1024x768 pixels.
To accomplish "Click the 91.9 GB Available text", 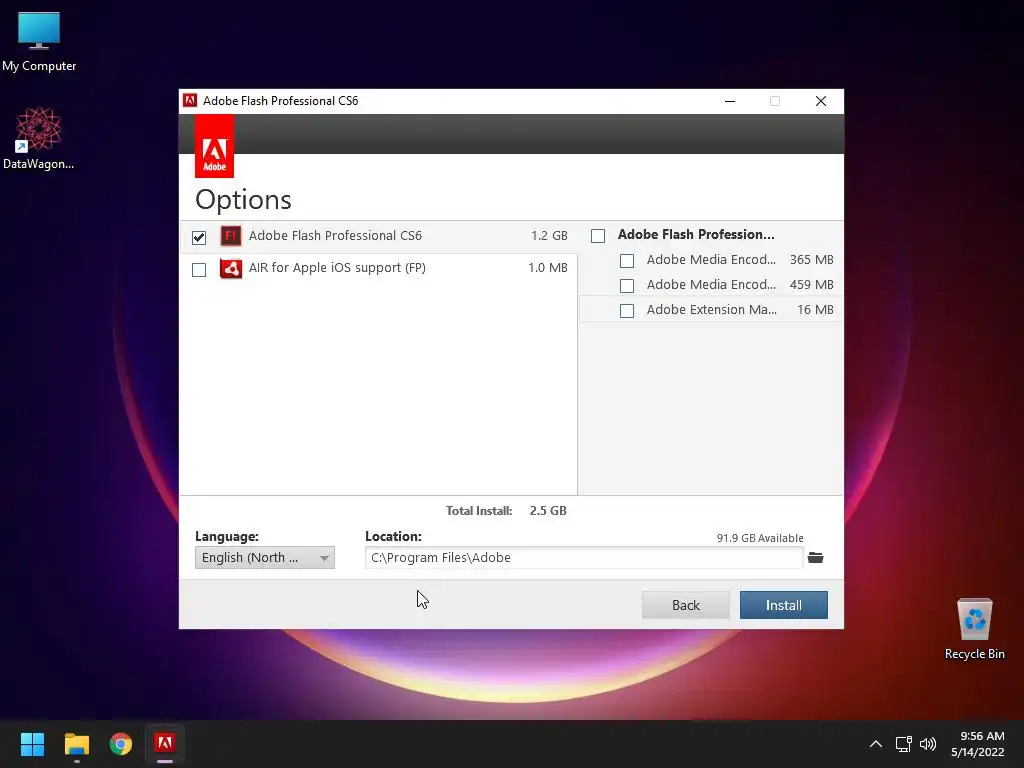I will 760,538.
